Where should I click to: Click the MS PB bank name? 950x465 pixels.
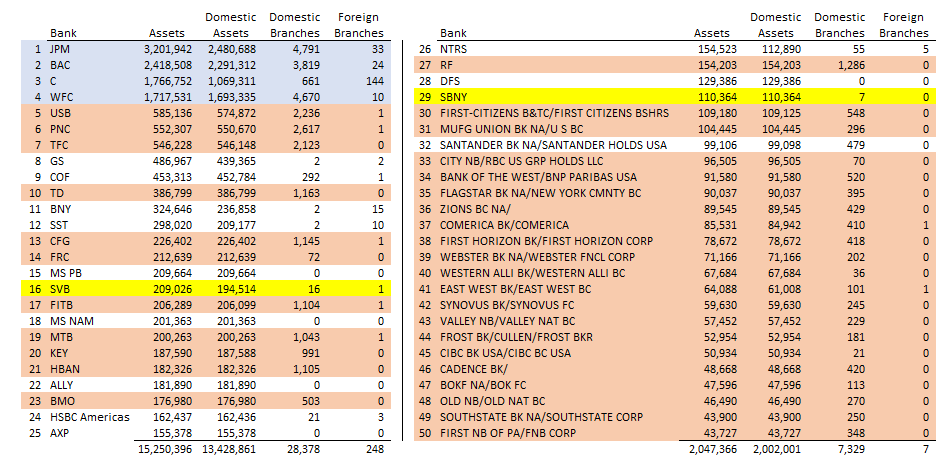tap(63, 273)
